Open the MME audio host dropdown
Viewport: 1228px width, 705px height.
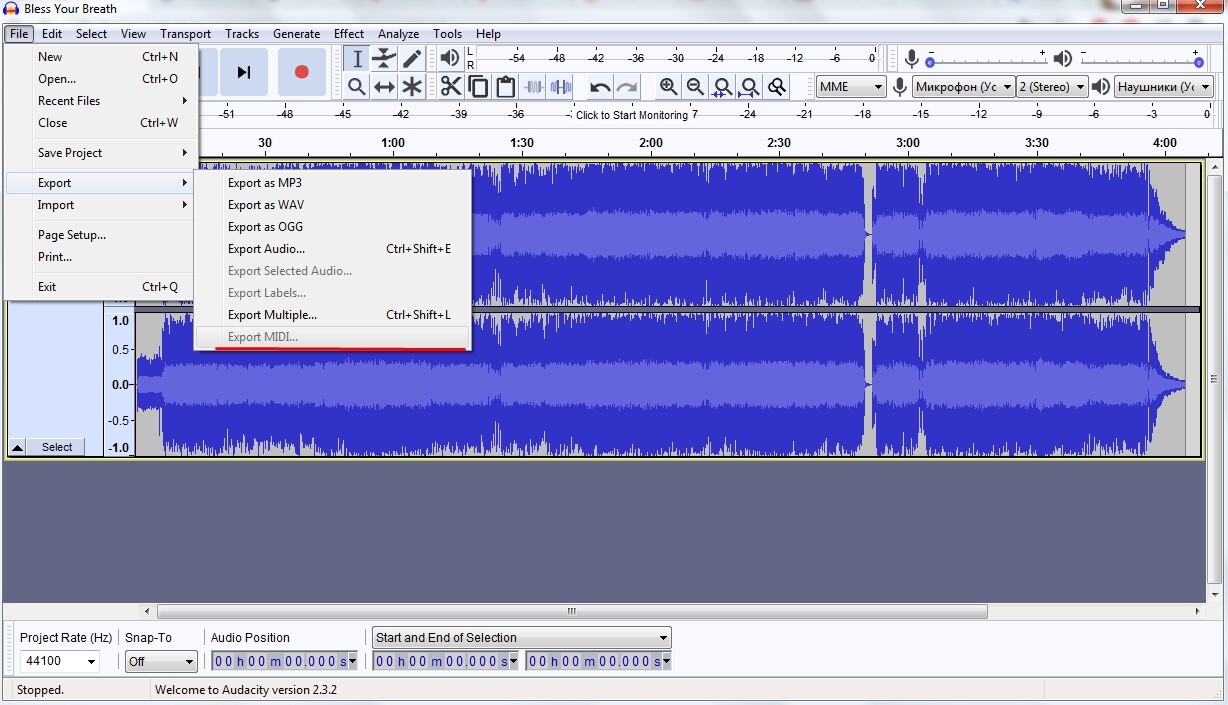851,87
